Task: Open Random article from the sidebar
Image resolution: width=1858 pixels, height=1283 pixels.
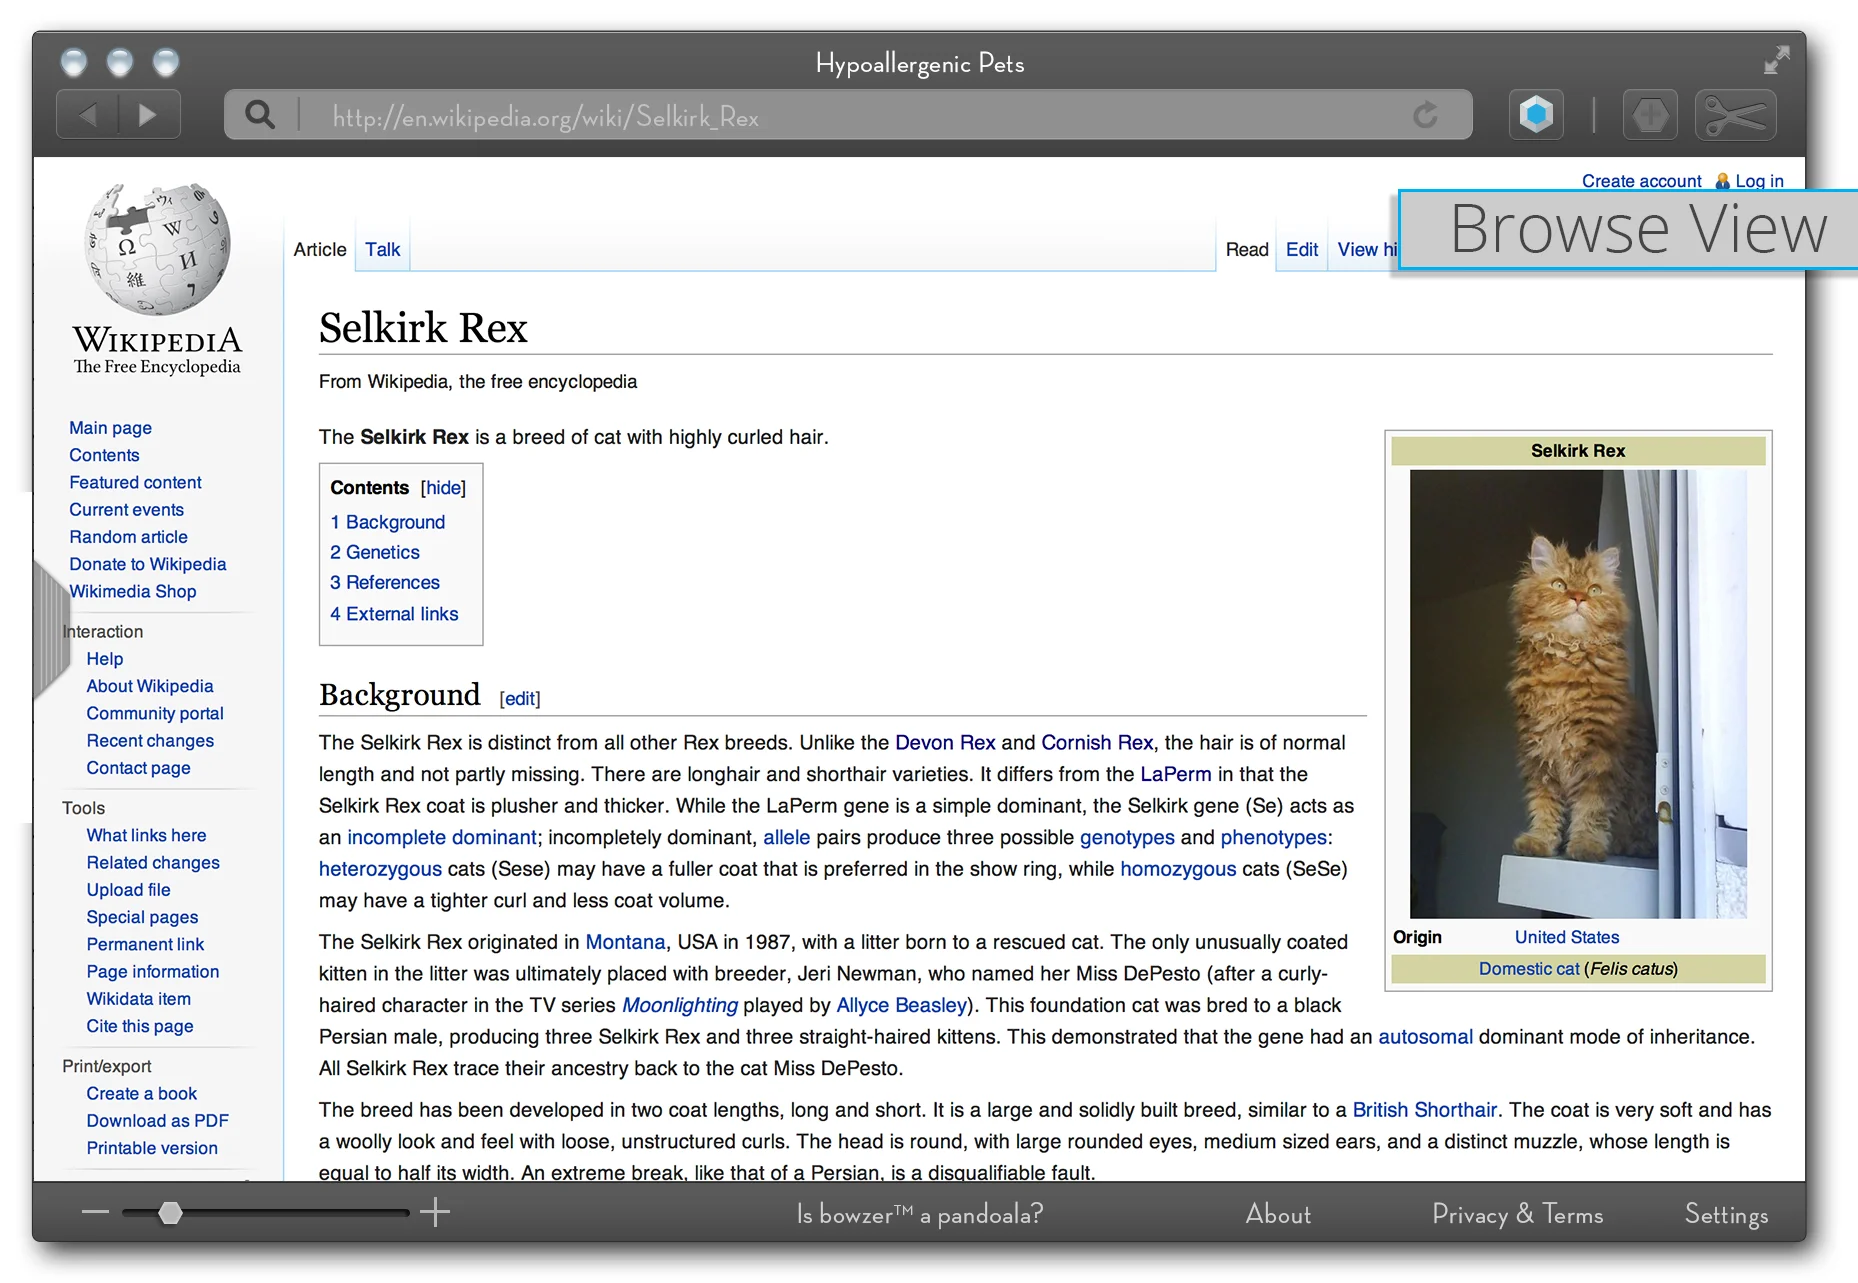Action: 128,537
